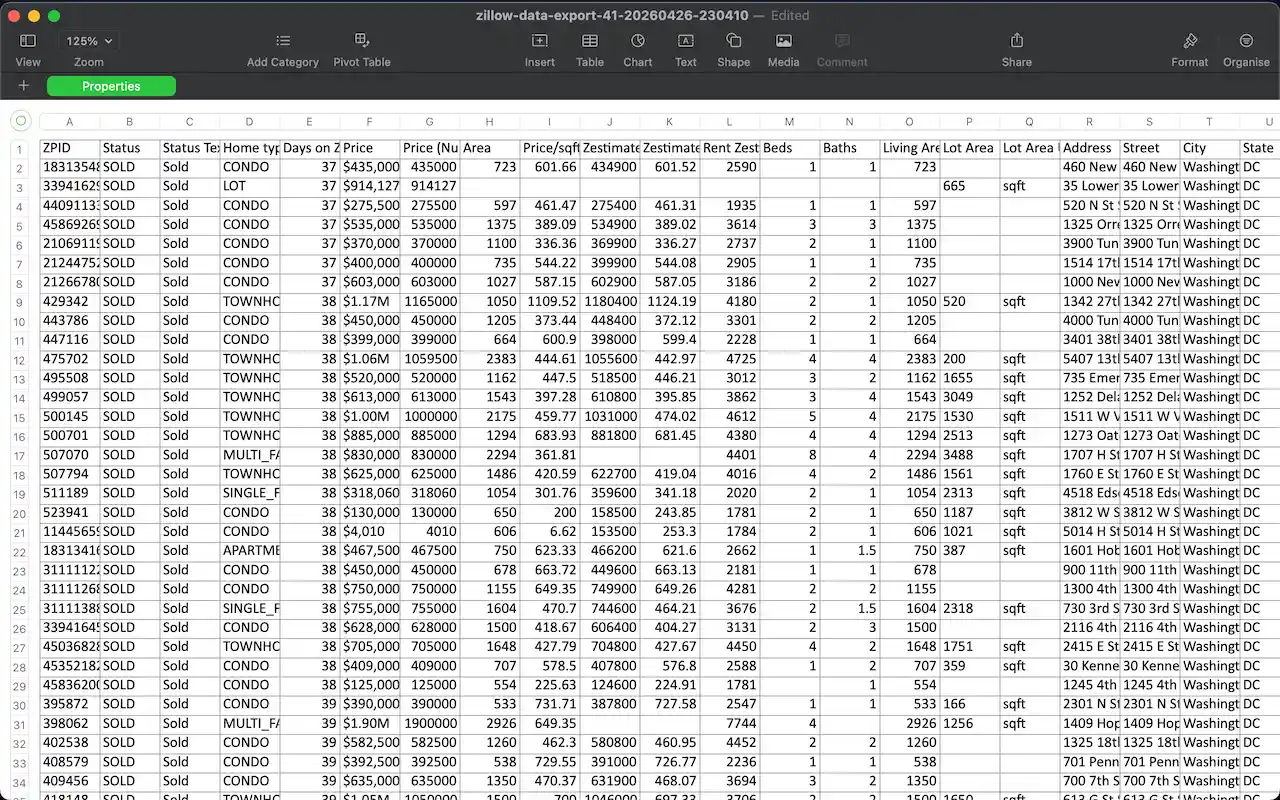Select the Zestimate cell 1180400
The width and height of the screenshot is (1280, 800).
click(610, 301)
